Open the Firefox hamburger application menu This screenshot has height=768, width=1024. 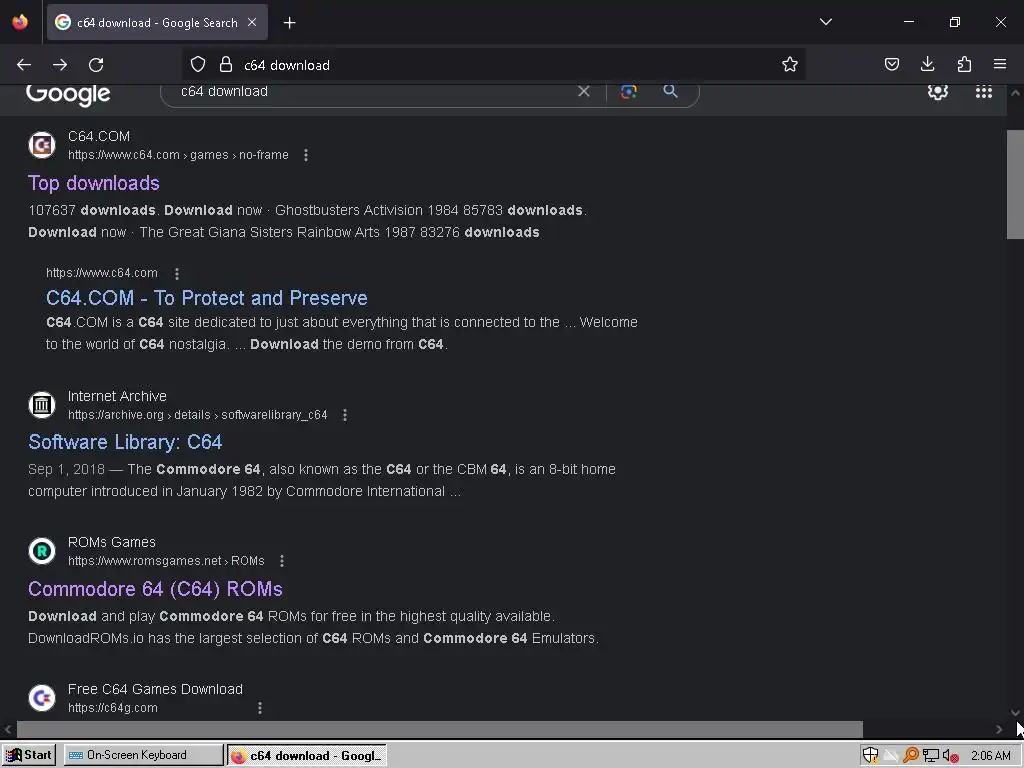click(x=1000, y=64)
